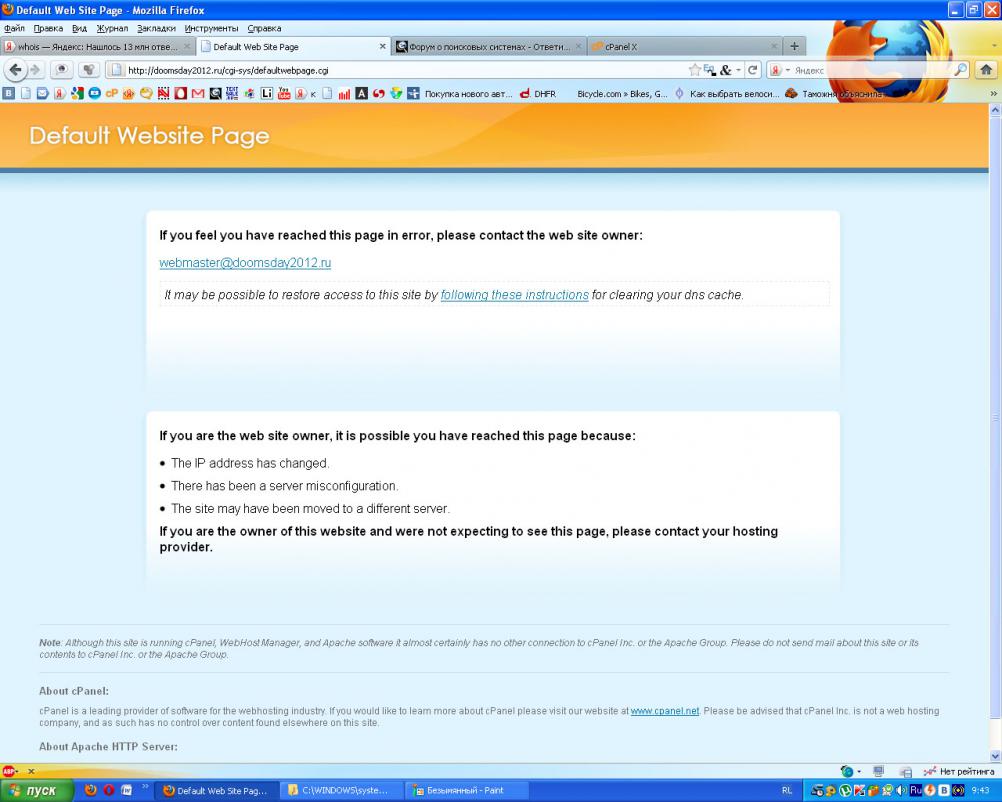Click the ampersand (&) addon icon in address bar

[725, 70]
